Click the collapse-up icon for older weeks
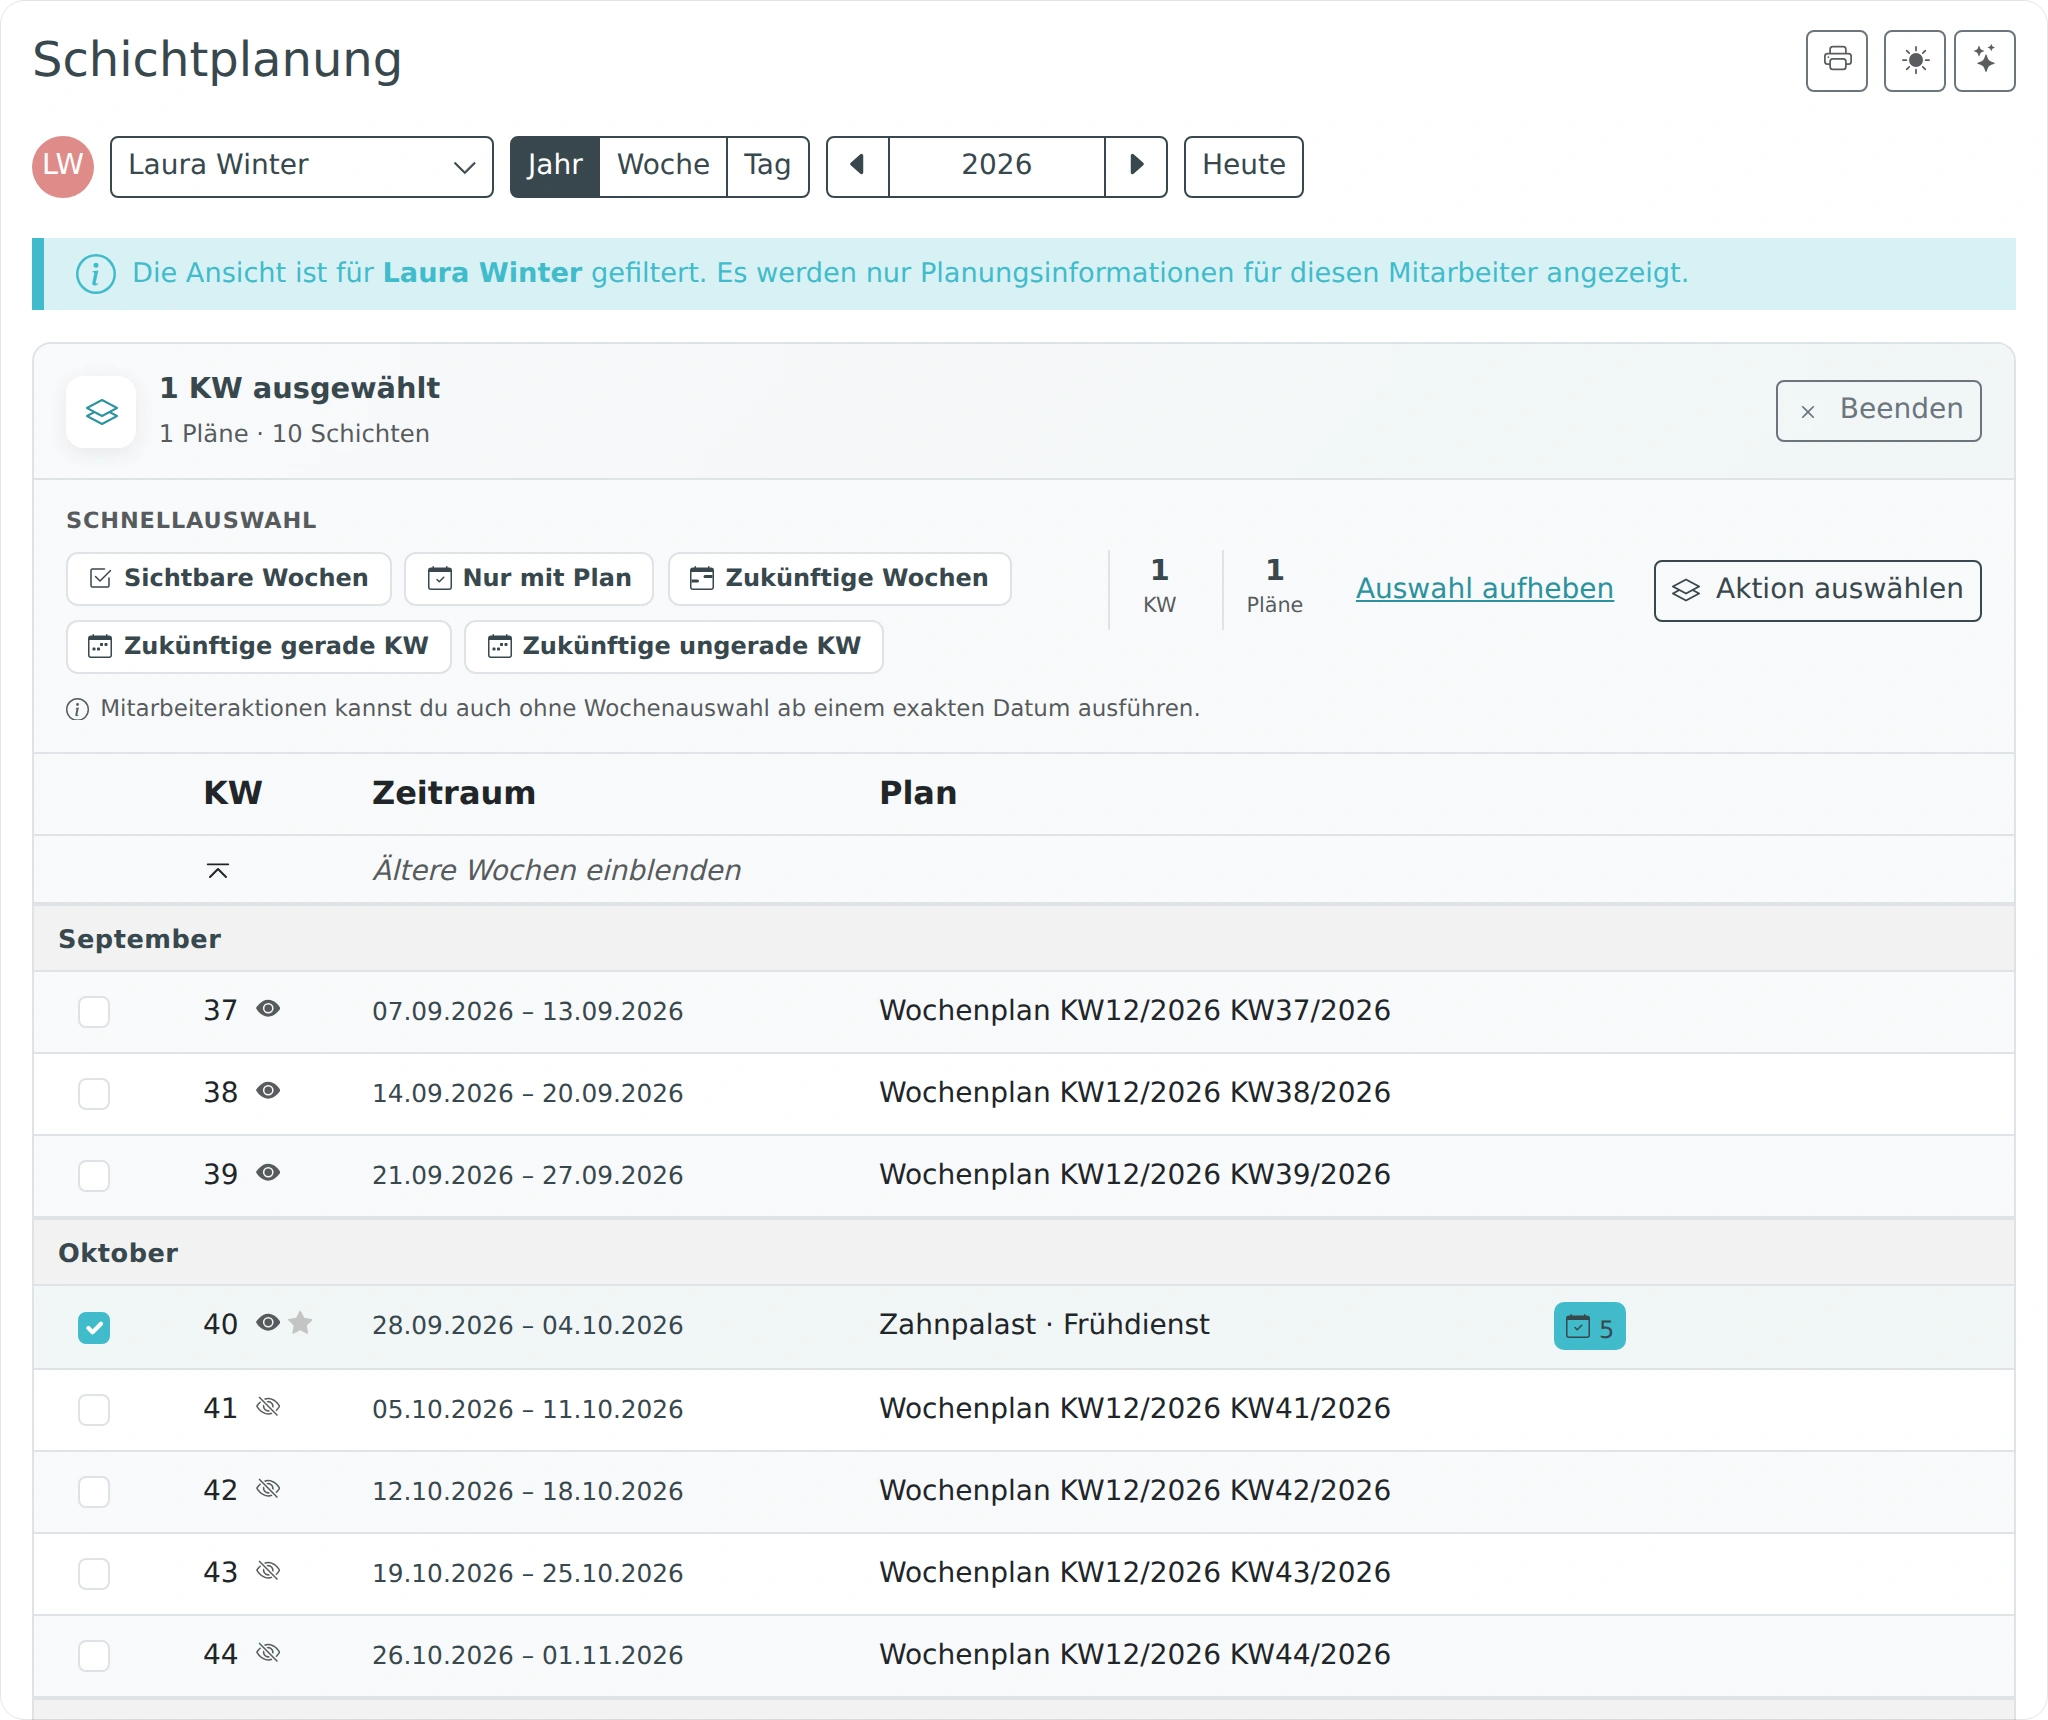 click(x=218, y=870)
